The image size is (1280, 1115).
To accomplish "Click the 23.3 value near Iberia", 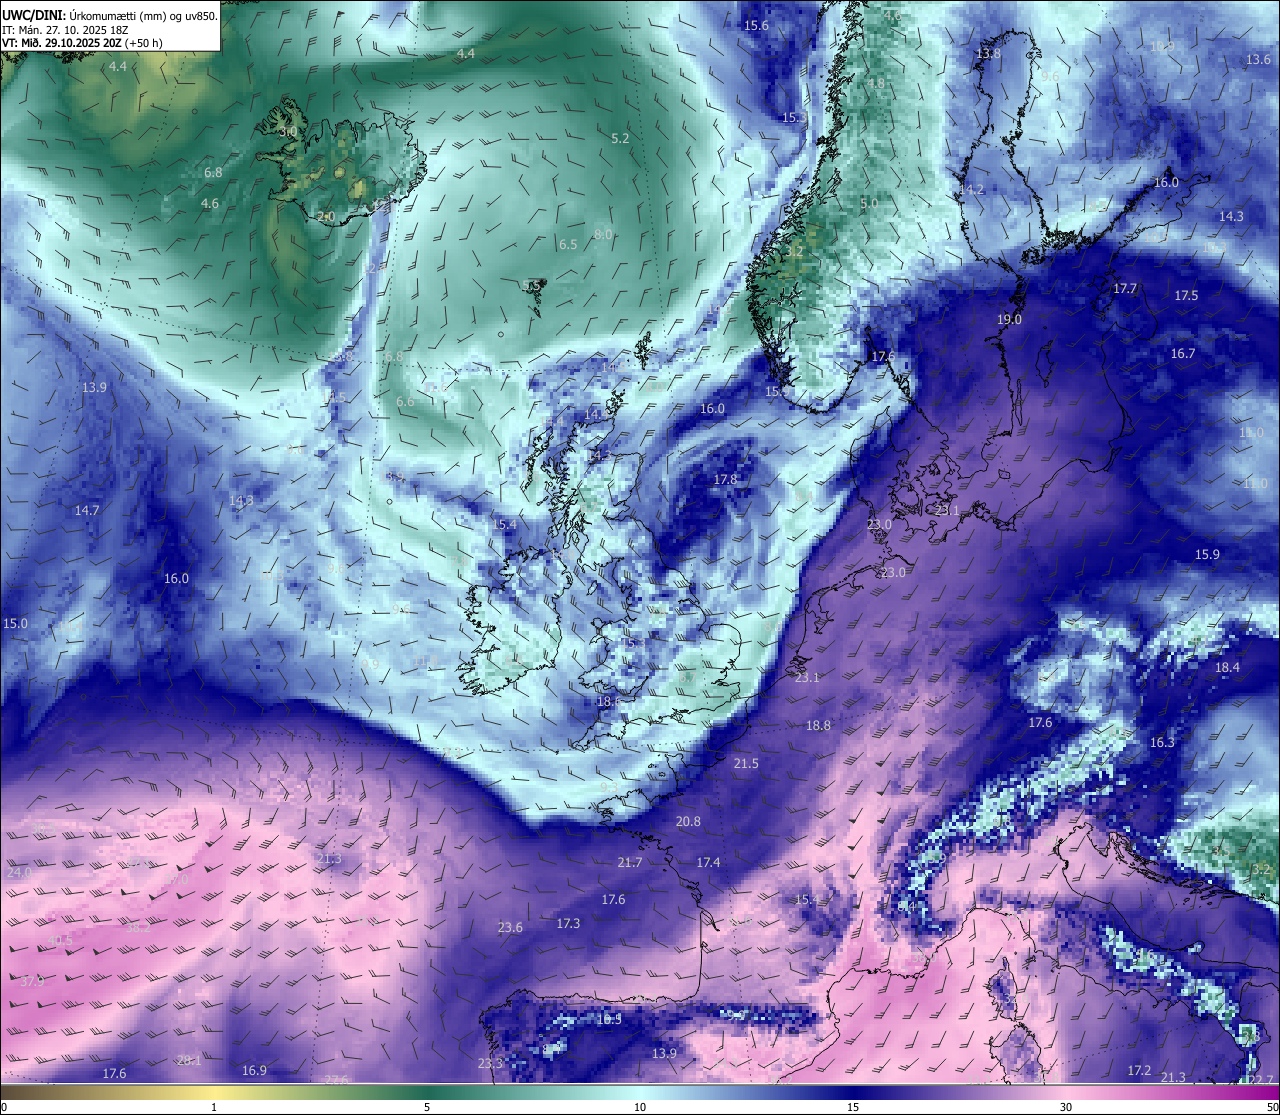I will 490,1064.
